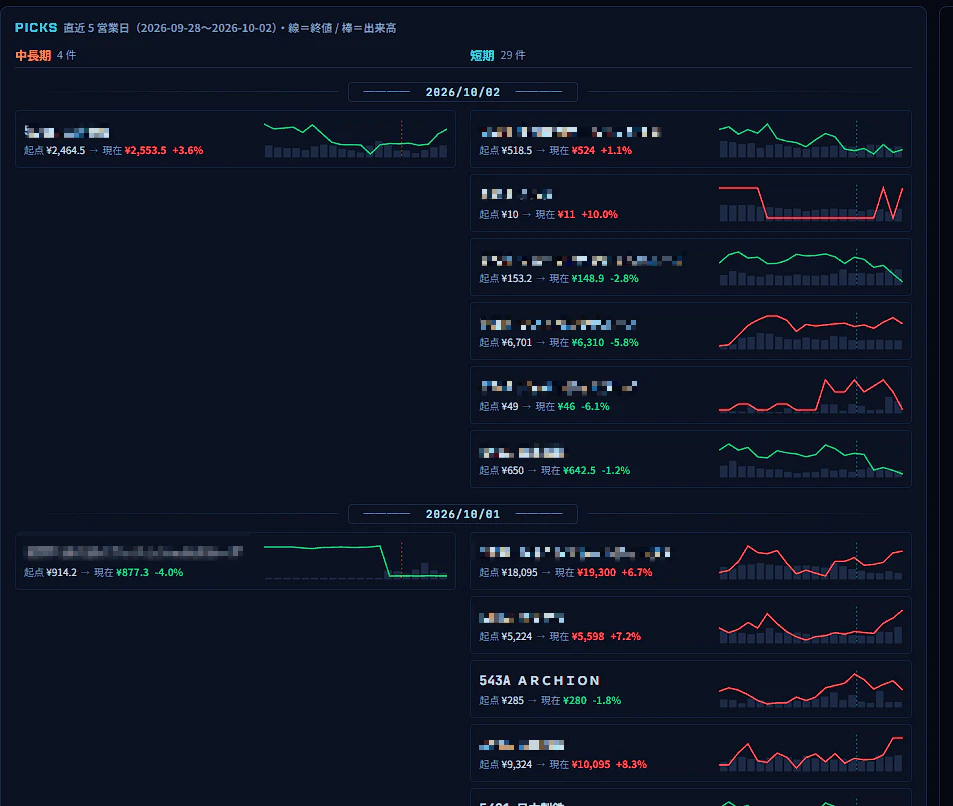The height and width of the screenshot is (806, 953).
Task: Click the 4 件 count beside 中長期
Action: click(66, 55)
